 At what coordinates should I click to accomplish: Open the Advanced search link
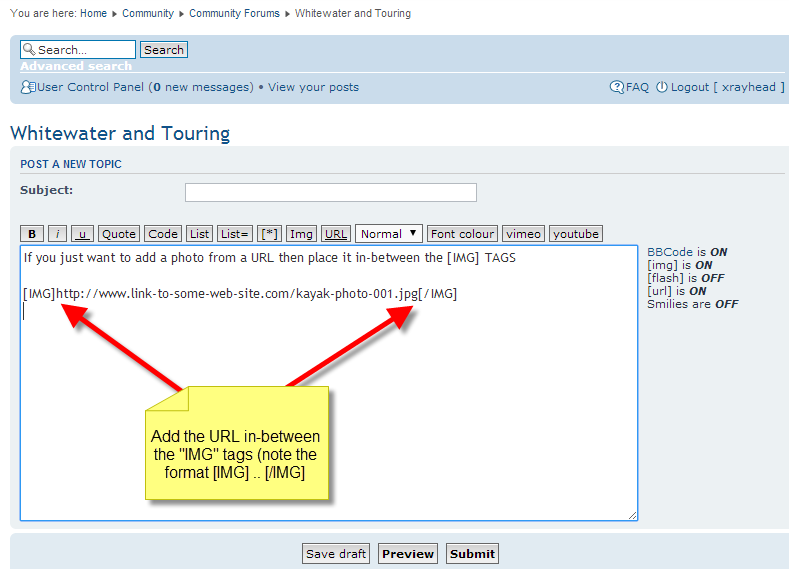click(x=76, y=66)
